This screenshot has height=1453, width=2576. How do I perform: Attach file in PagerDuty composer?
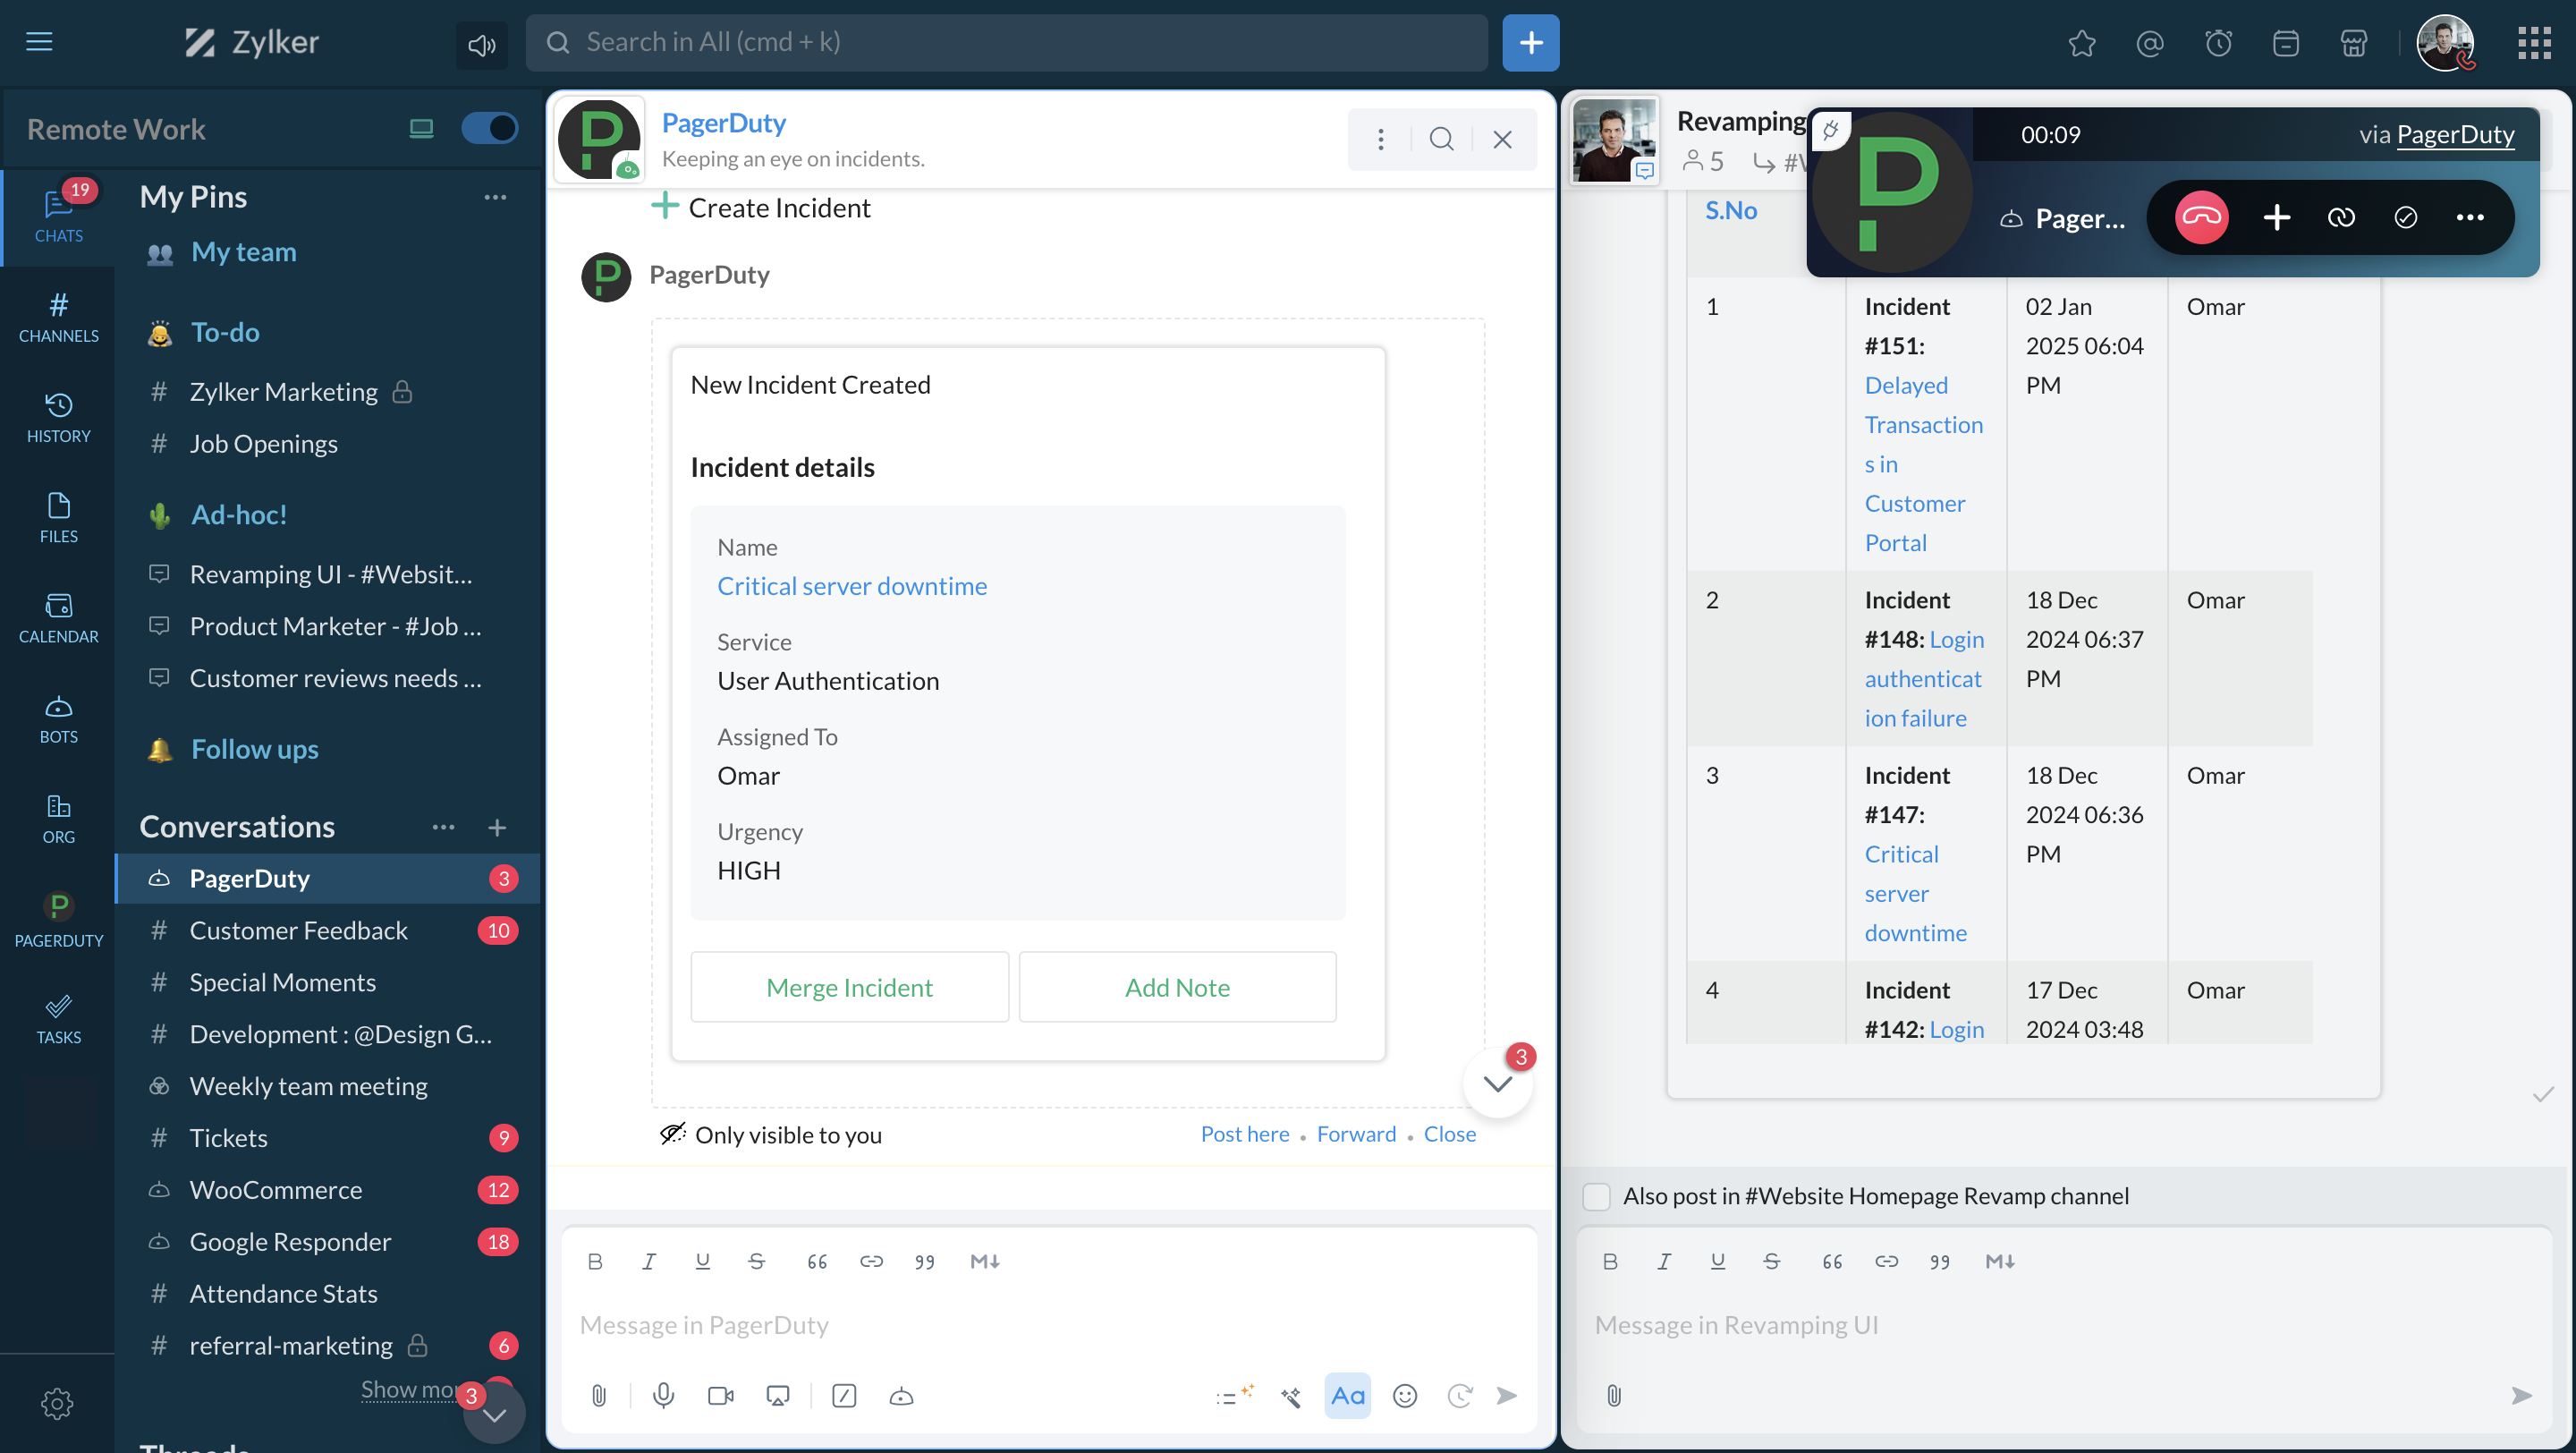[x=598, y=1396]
